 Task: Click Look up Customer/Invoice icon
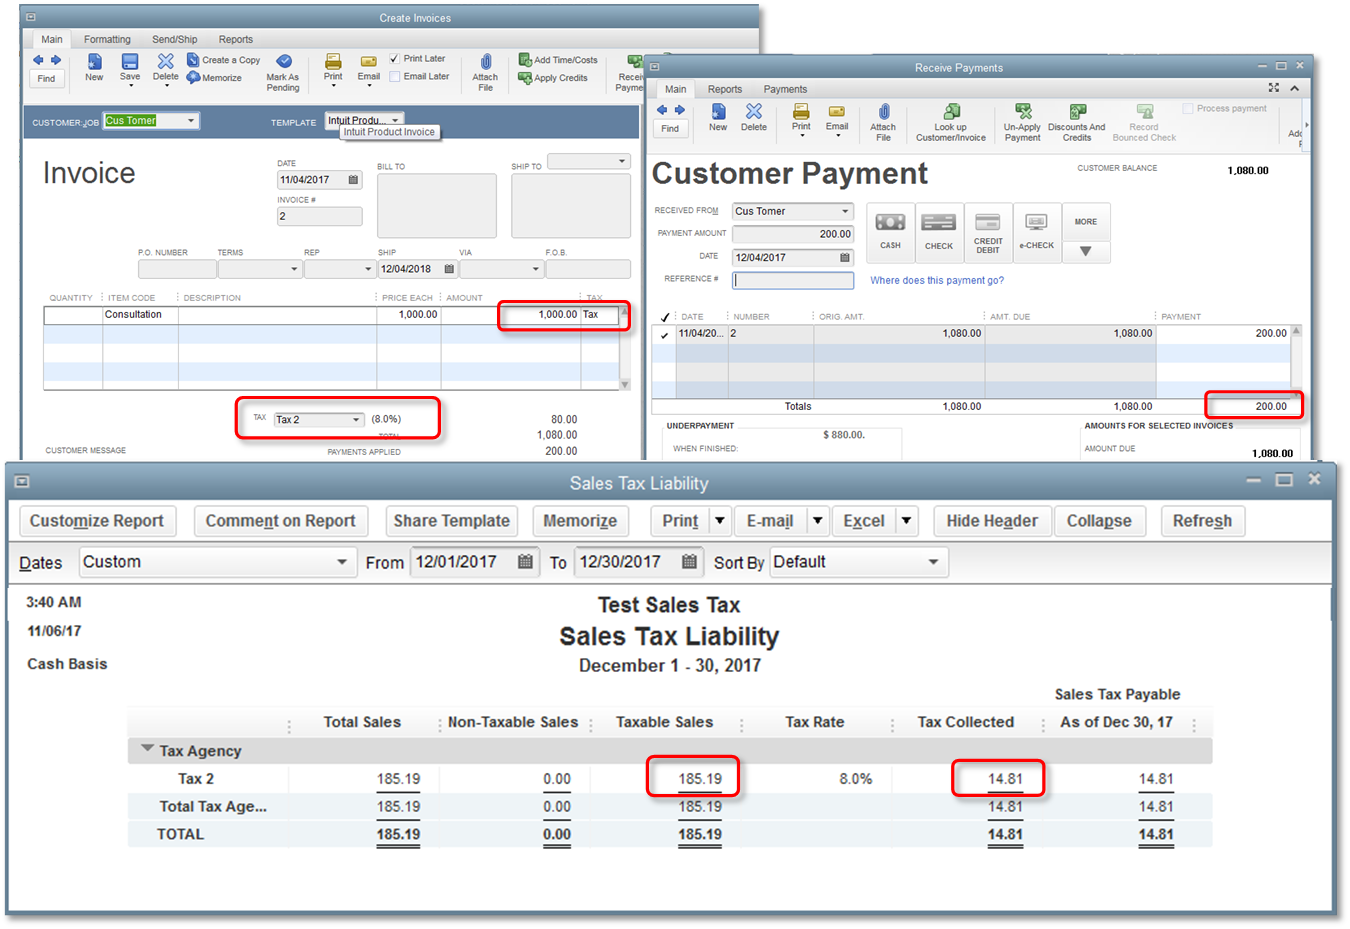tap(951, 111)
